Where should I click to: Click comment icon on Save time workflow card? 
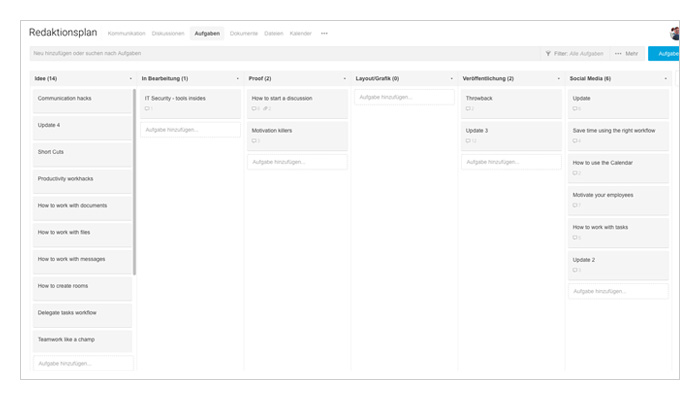575,141
